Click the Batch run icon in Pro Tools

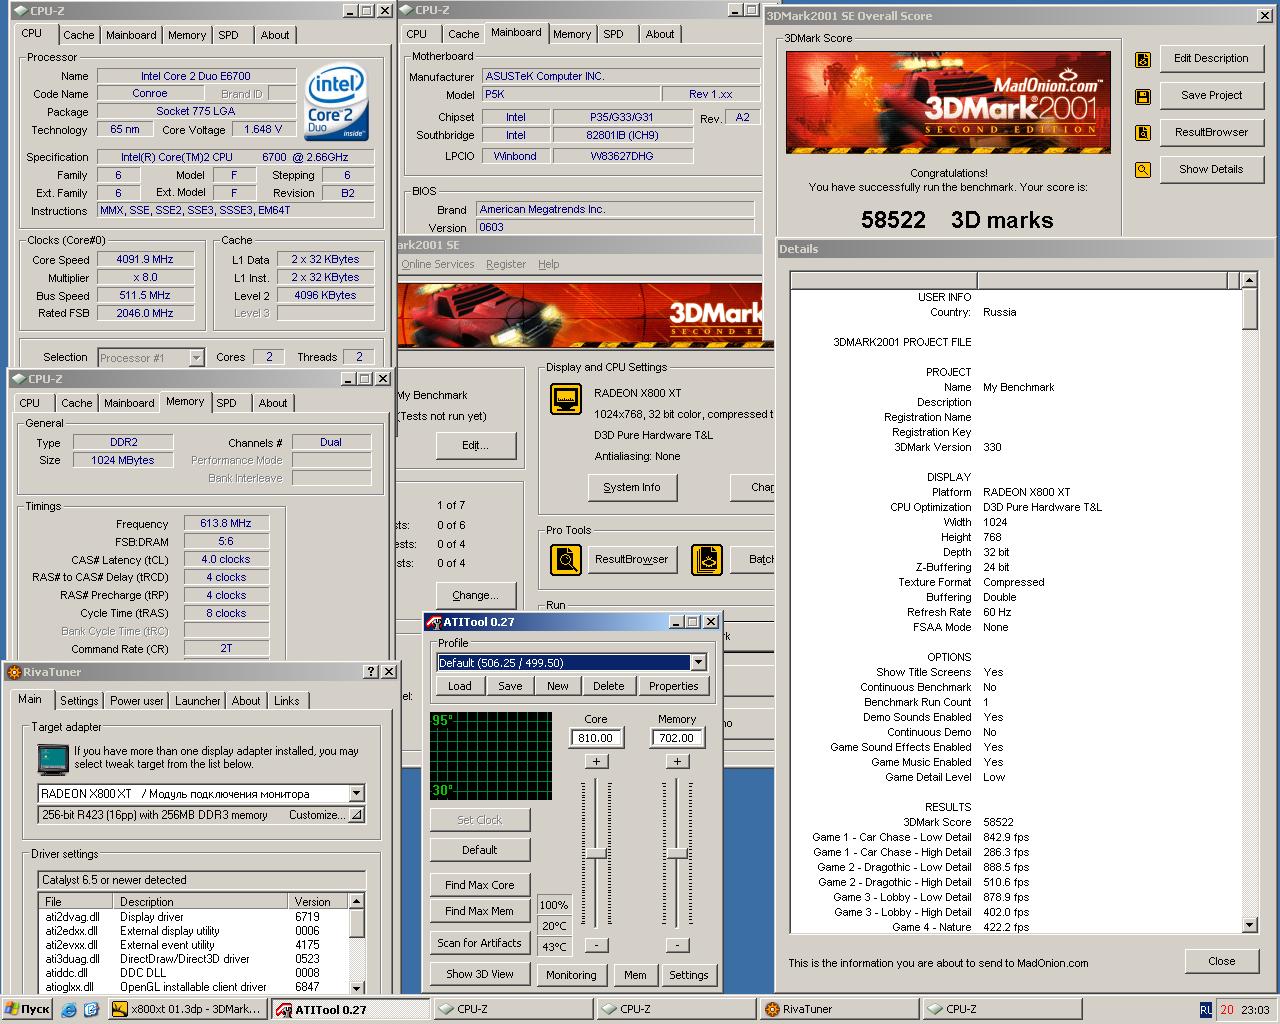707,559
